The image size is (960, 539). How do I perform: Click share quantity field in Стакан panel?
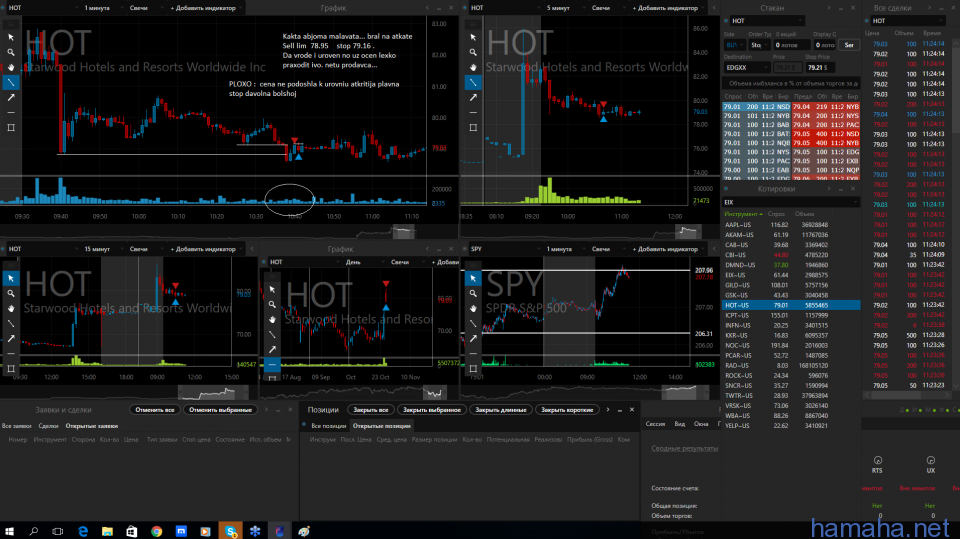tap(791, 45)
